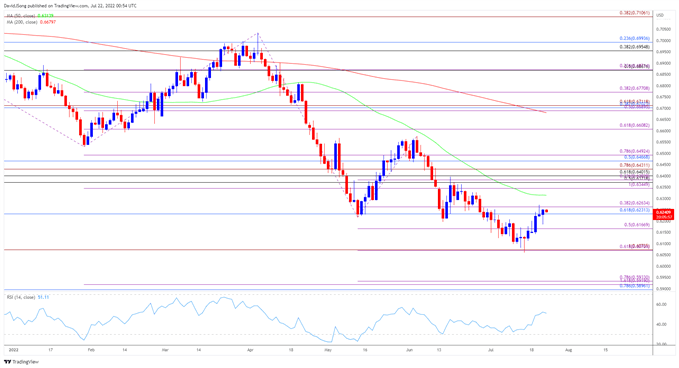Click the RSI (14, close) indicator legend

28,297
